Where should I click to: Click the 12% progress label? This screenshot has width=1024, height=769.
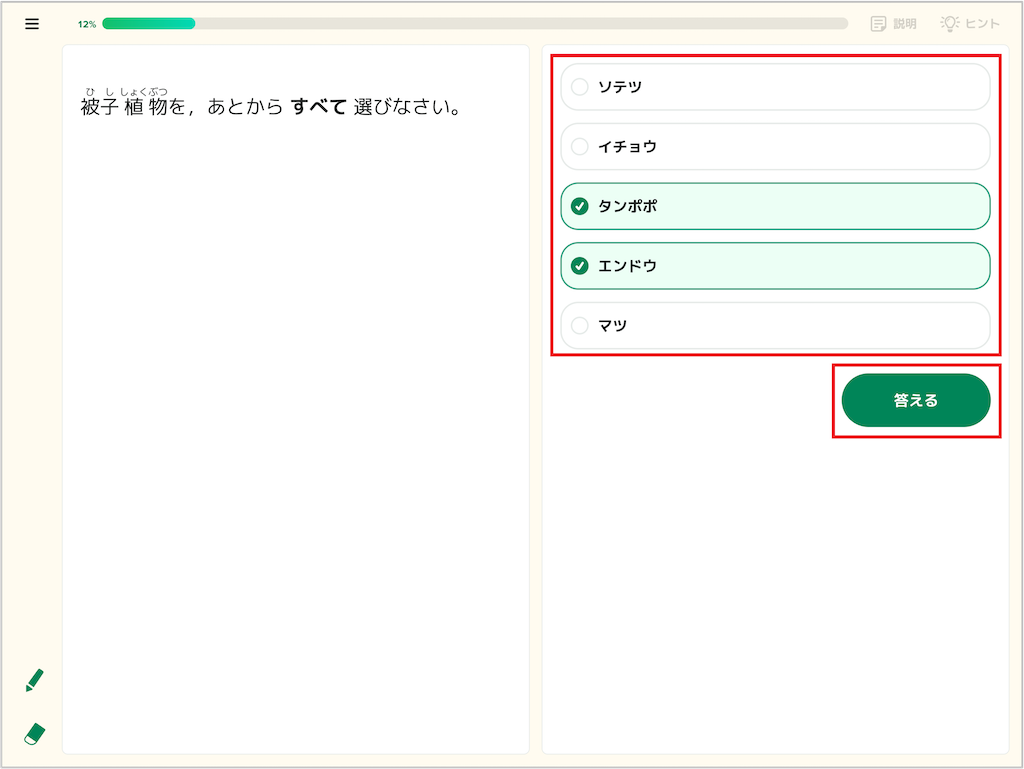pos(87,24)
